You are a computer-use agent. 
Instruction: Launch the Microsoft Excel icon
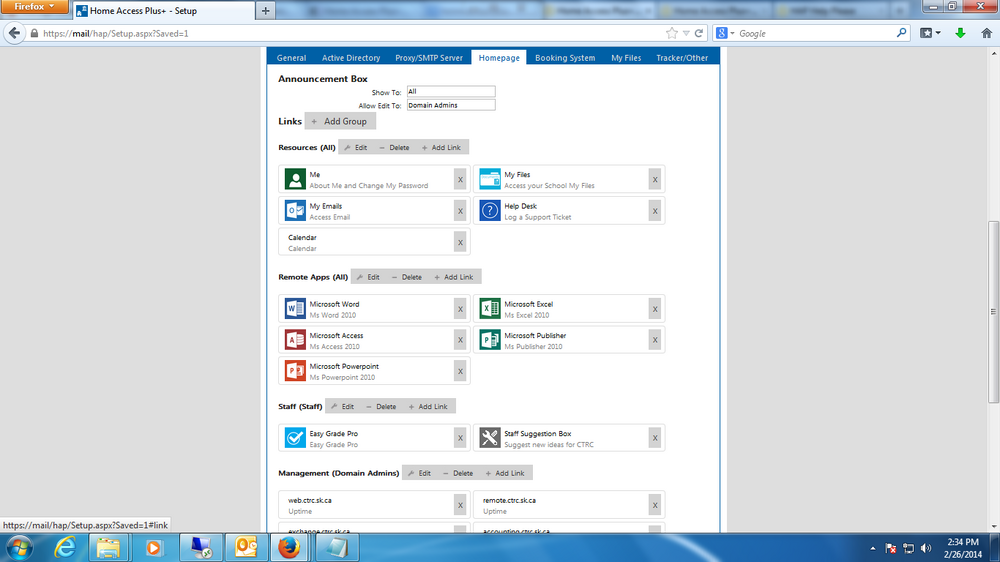click(490, 309)
